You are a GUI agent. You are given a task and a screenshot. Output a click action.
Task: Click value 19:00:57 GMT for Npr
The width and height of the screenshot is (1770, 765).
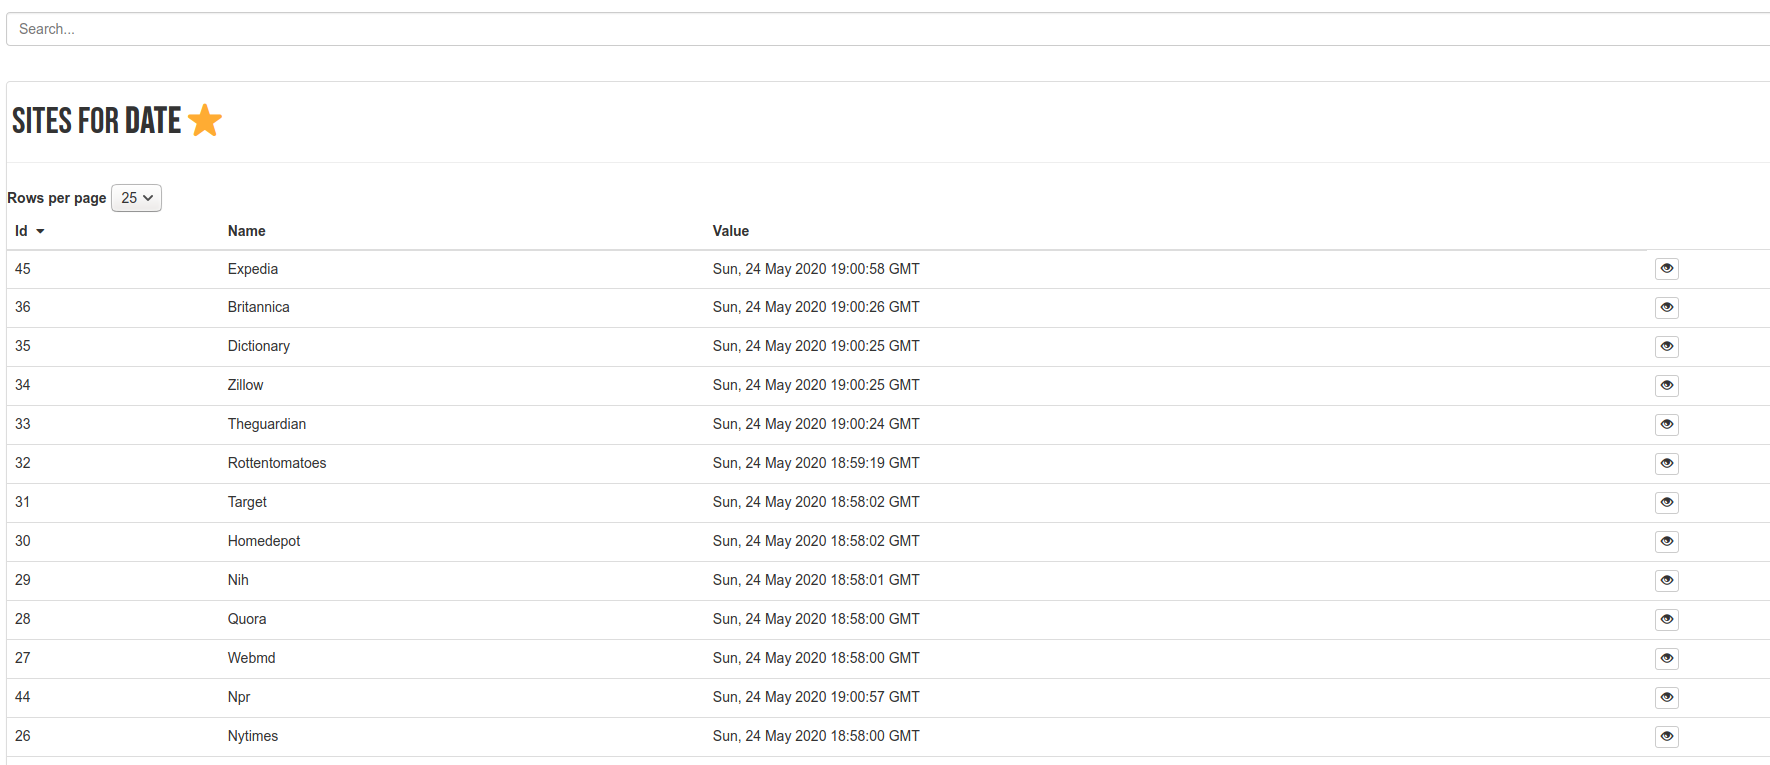point(816,697)
